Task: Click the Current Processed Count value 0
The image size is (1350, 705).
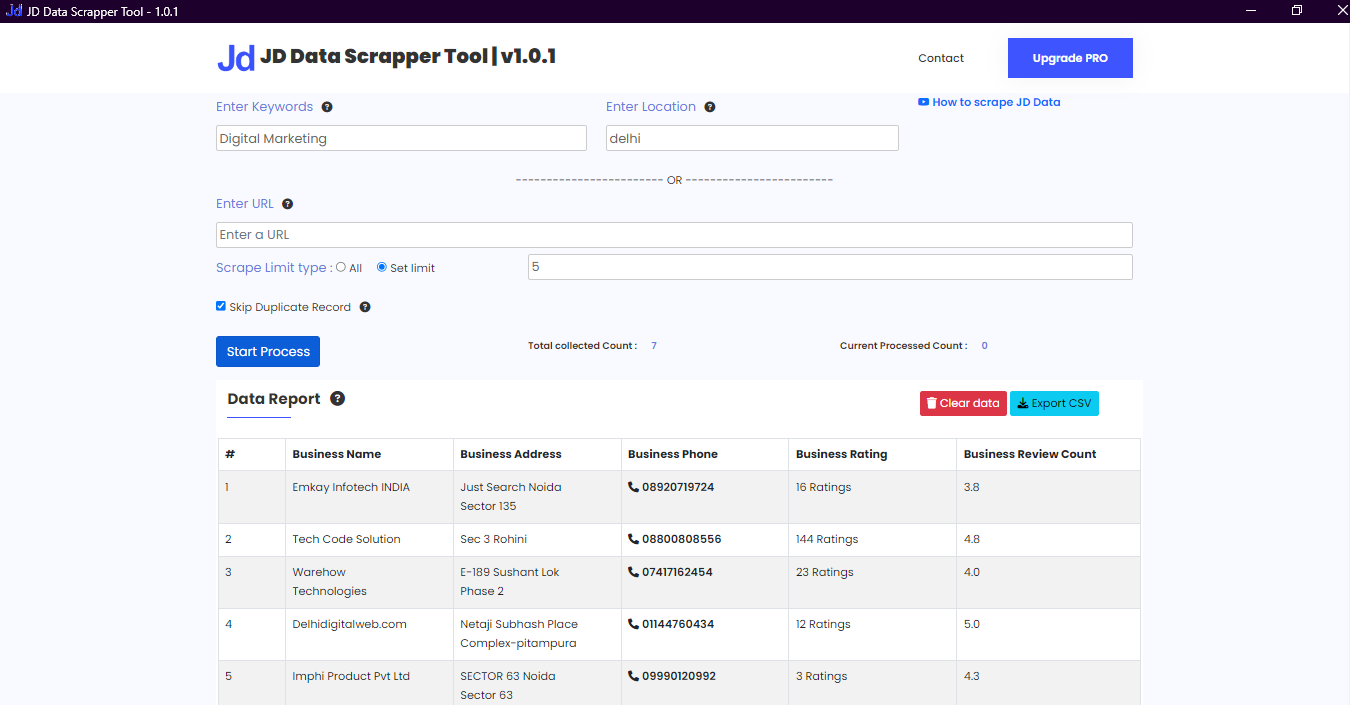Action: (984, 346)
